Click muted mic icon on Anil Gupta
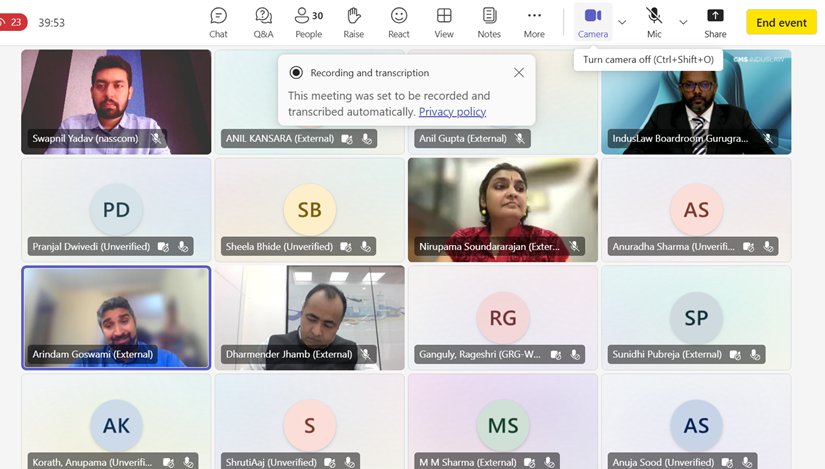 [x=519, y=138]
